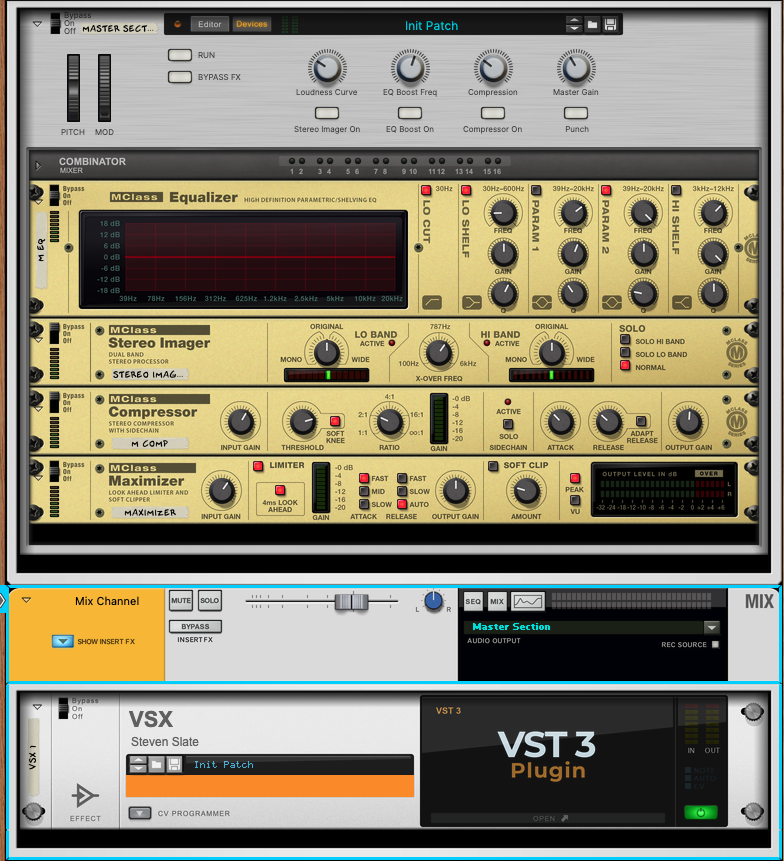784x861 pixels.
Task: Toggle the PARAM 2 enable LED
Action: tap(606, 191)
